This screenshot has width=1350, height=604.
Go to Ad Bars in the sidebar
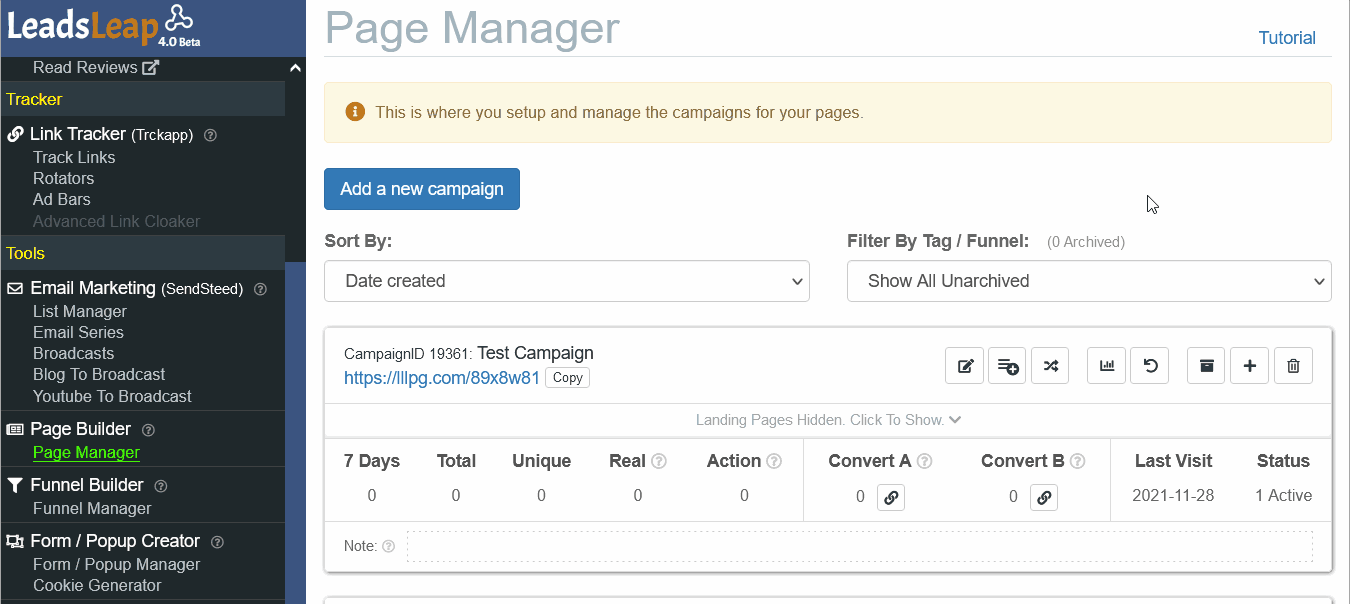coord(62,199)
